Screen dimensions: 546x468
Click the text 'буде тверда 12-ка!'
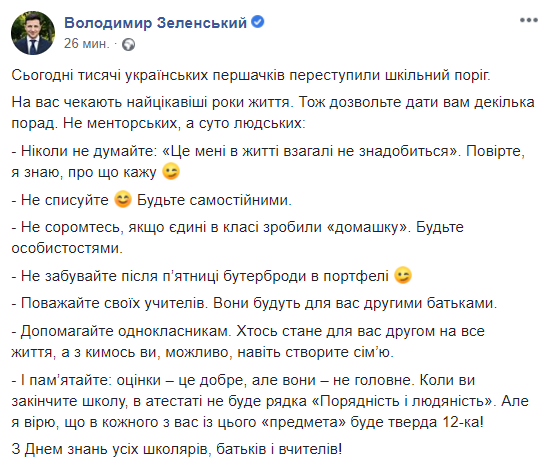[417, 422]
